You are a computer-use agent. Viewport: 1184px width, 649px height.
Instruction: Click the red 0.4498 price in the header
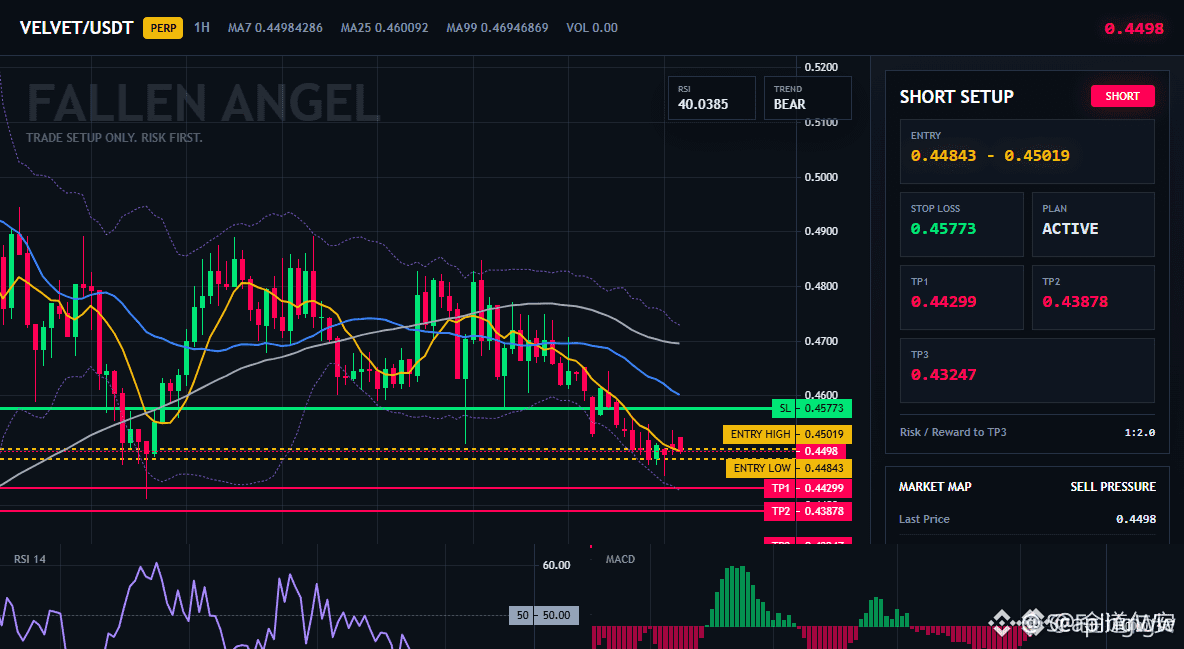tap(1133, 29)
